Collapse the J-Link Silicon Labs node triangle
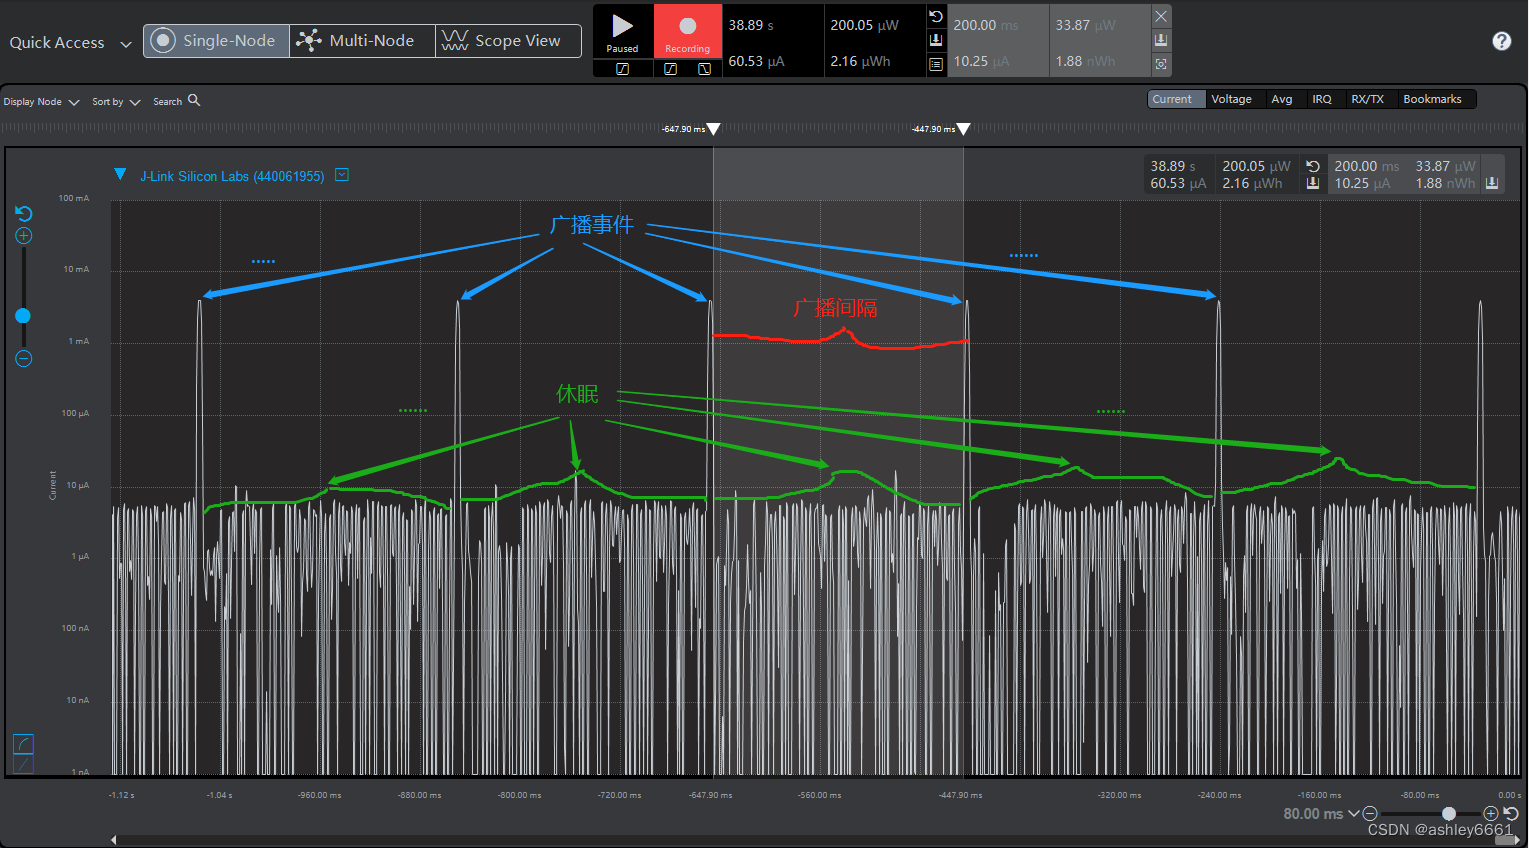Viewport: 1529px width, 848px height. coord(120,174)
